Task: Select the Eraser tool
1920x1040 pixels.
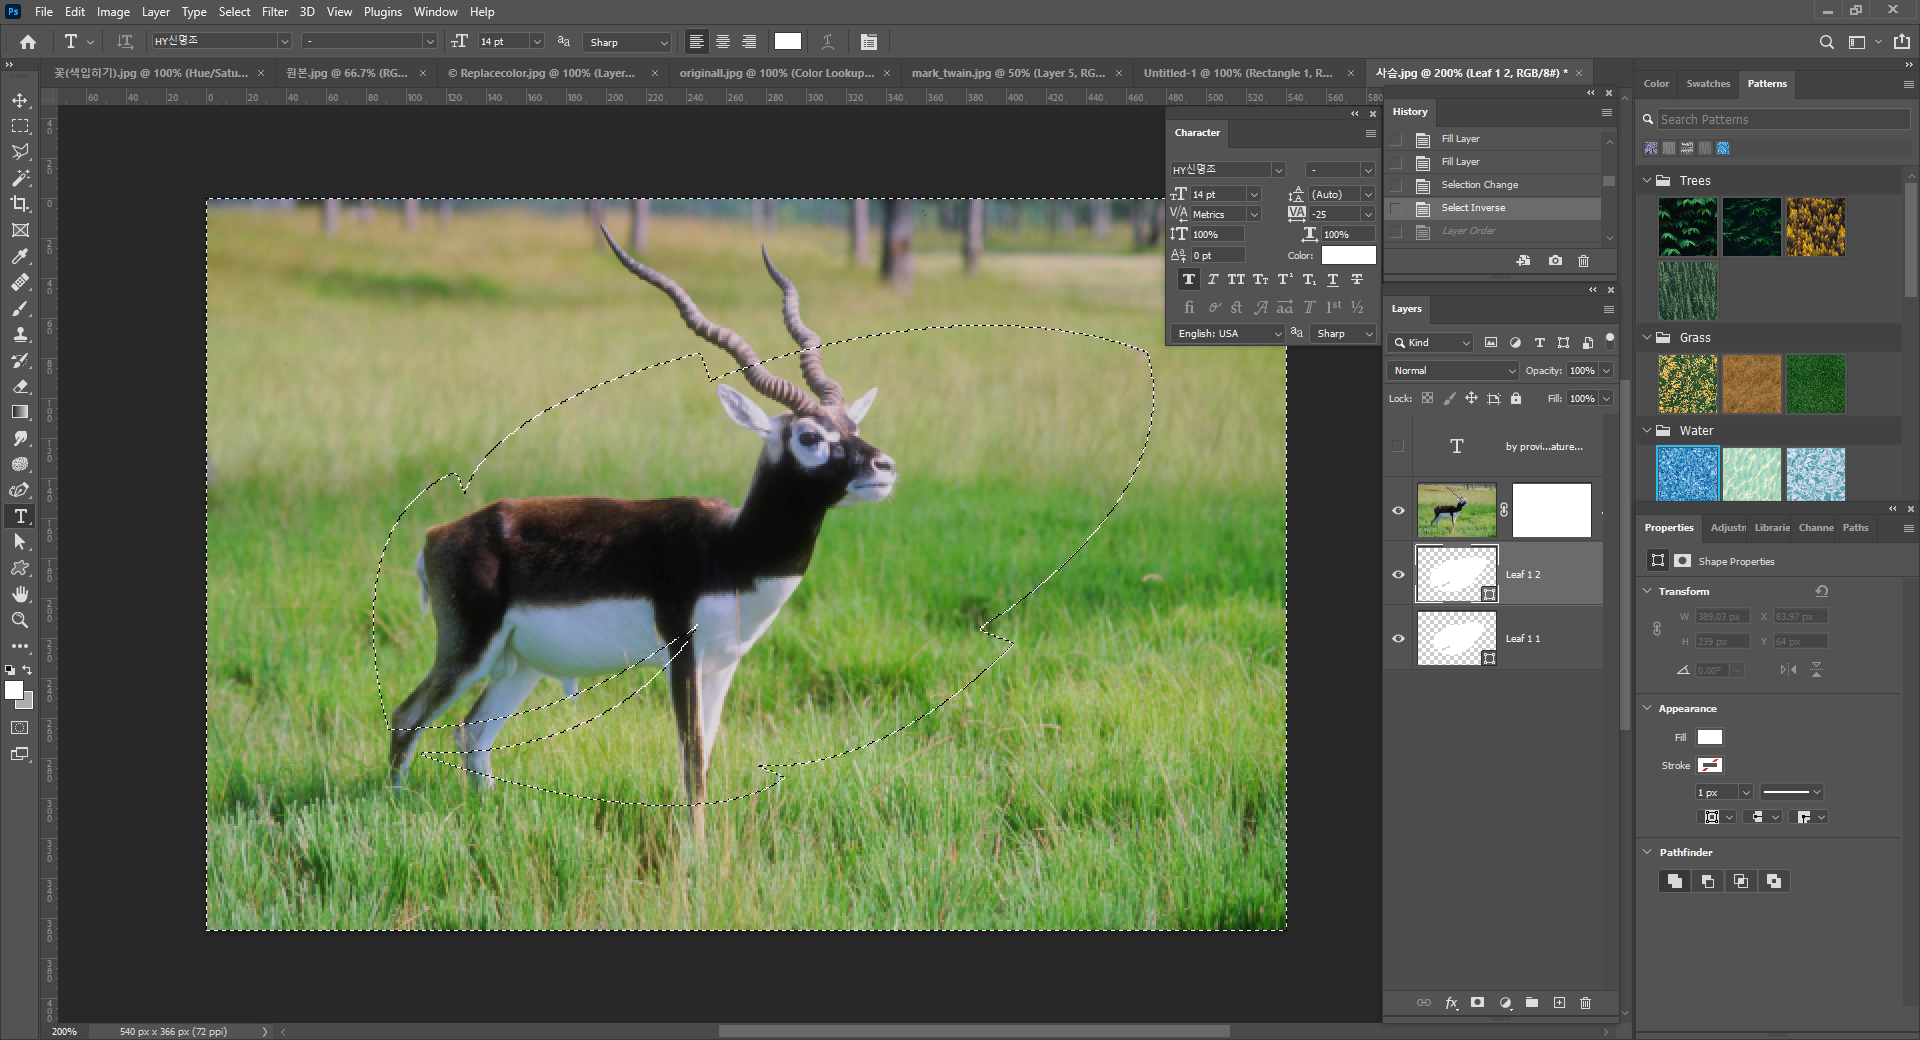Action: click(x=20, y=386)
